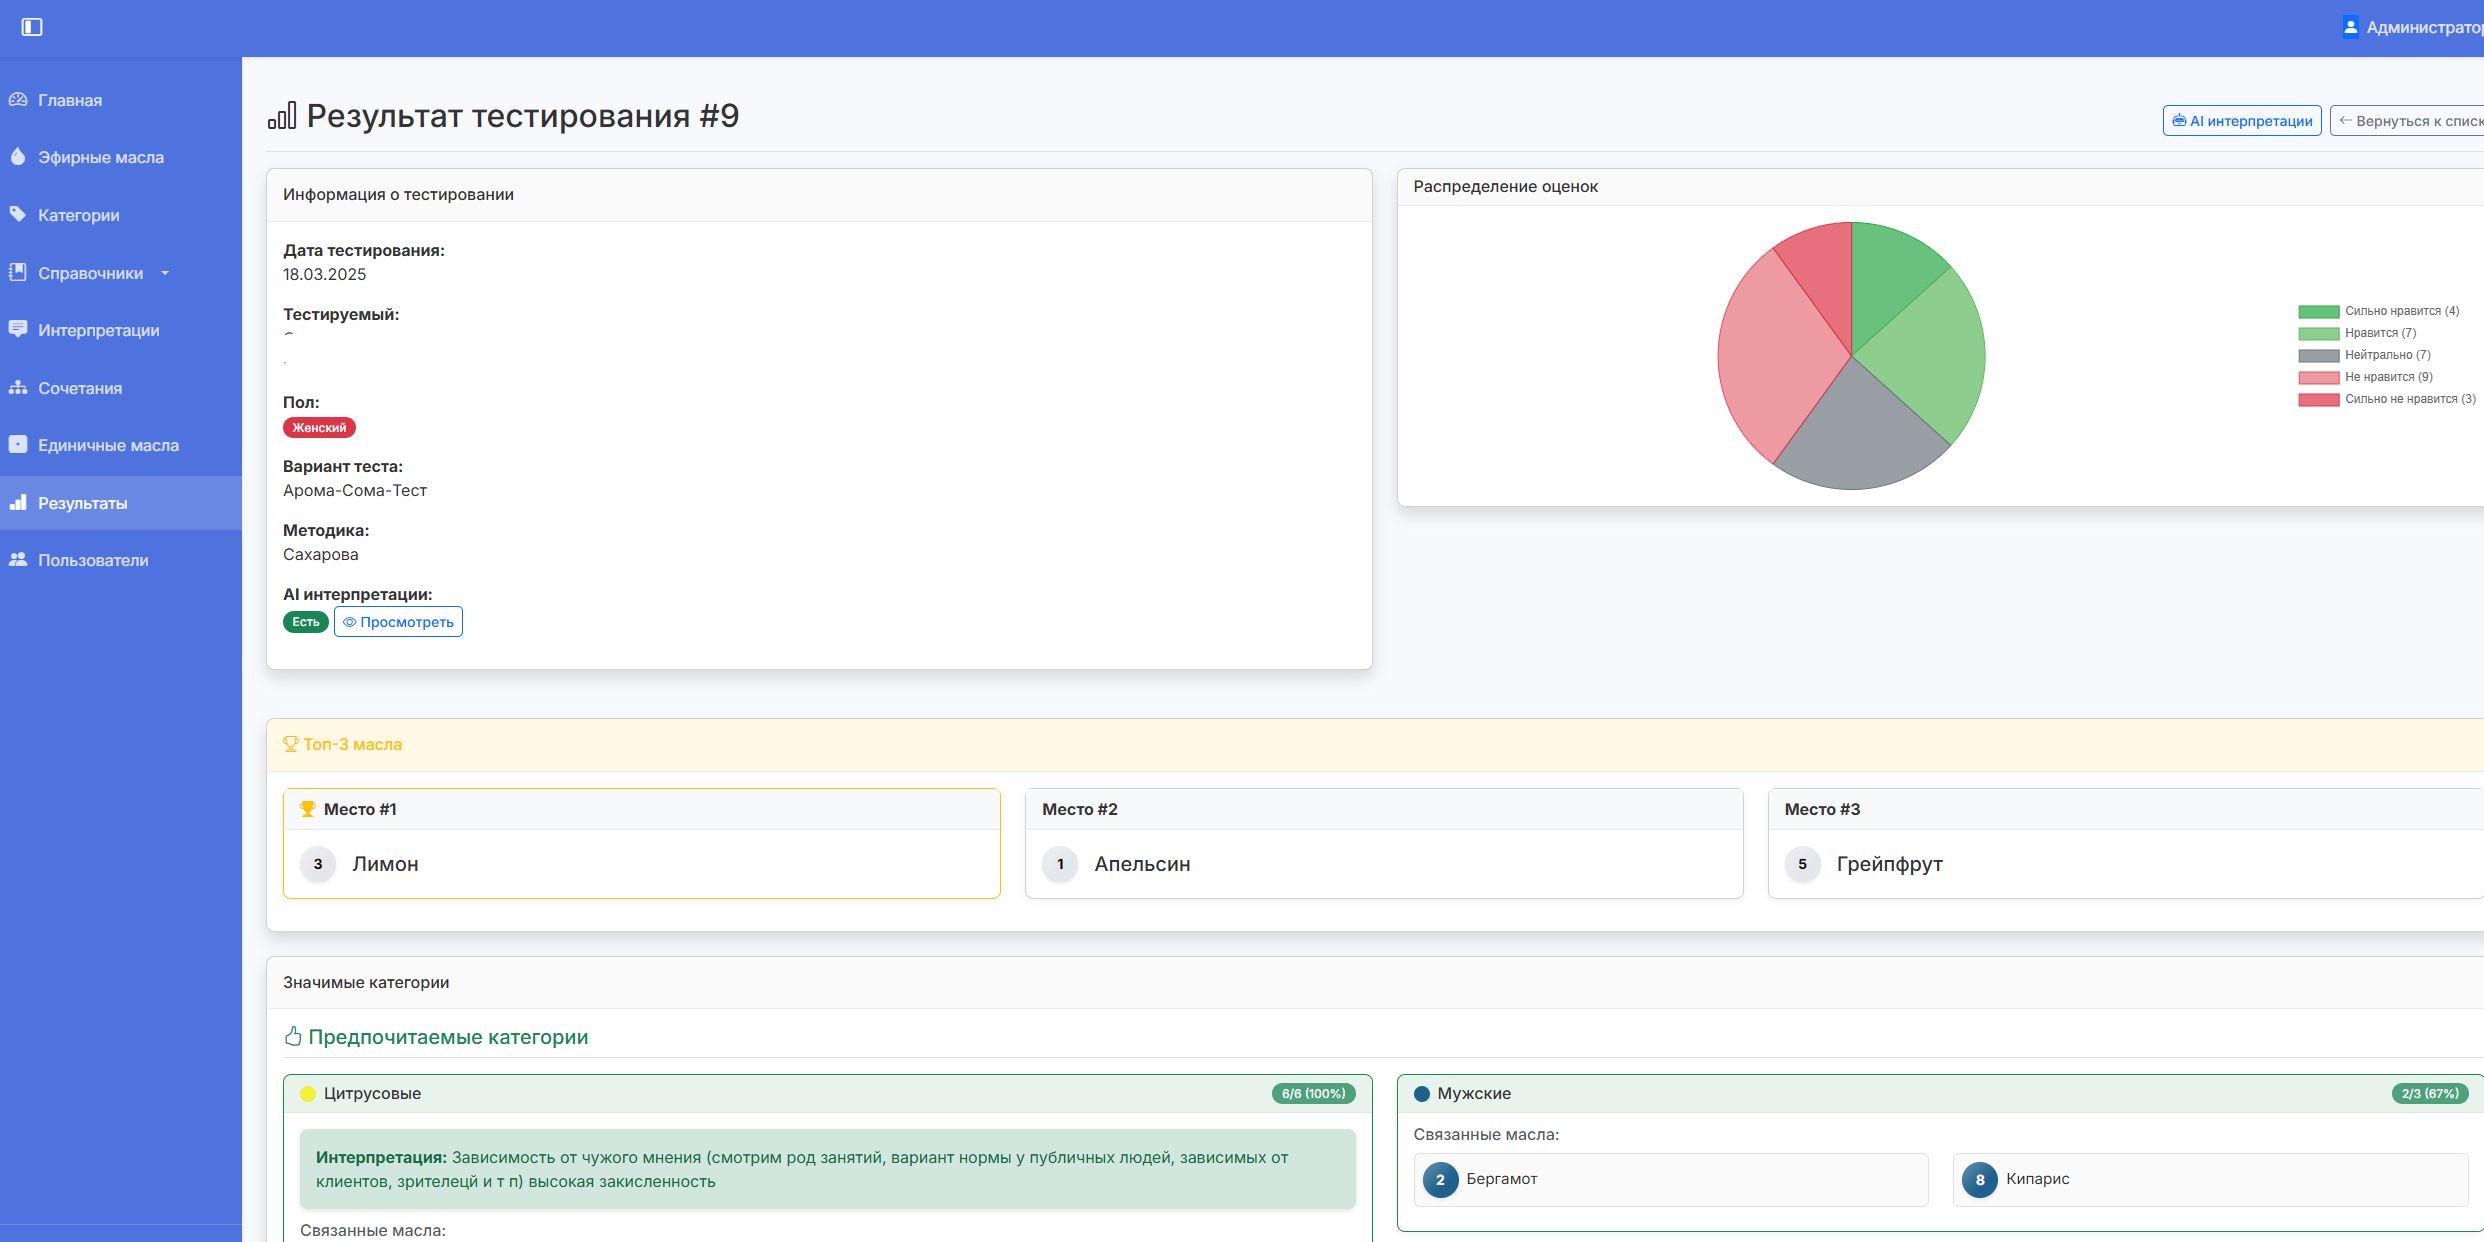Screen dimensions: 2484x1242
Task: Toggle Сильно не нравится legend item
Action: pyautogui.click(x=2409, y=399)
